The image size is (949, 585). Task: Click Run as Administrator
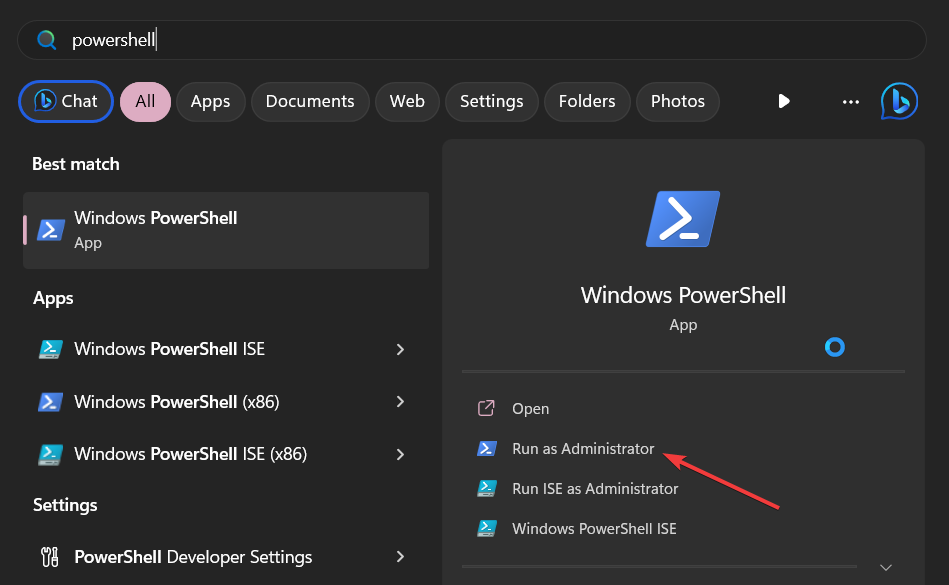click(x=581, y=448)
